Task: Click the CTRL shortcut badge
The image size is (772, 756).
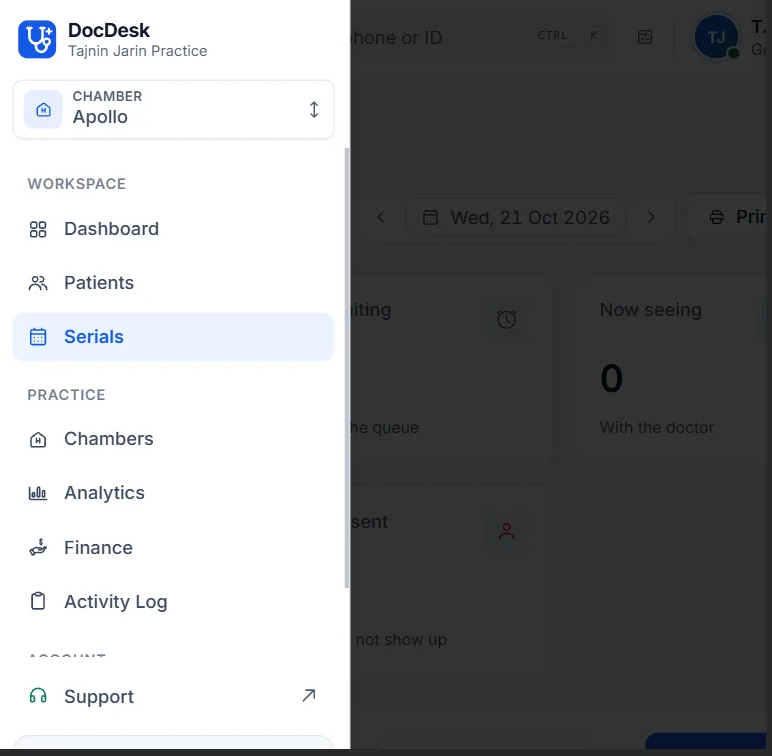Action: tap(552, 35)
